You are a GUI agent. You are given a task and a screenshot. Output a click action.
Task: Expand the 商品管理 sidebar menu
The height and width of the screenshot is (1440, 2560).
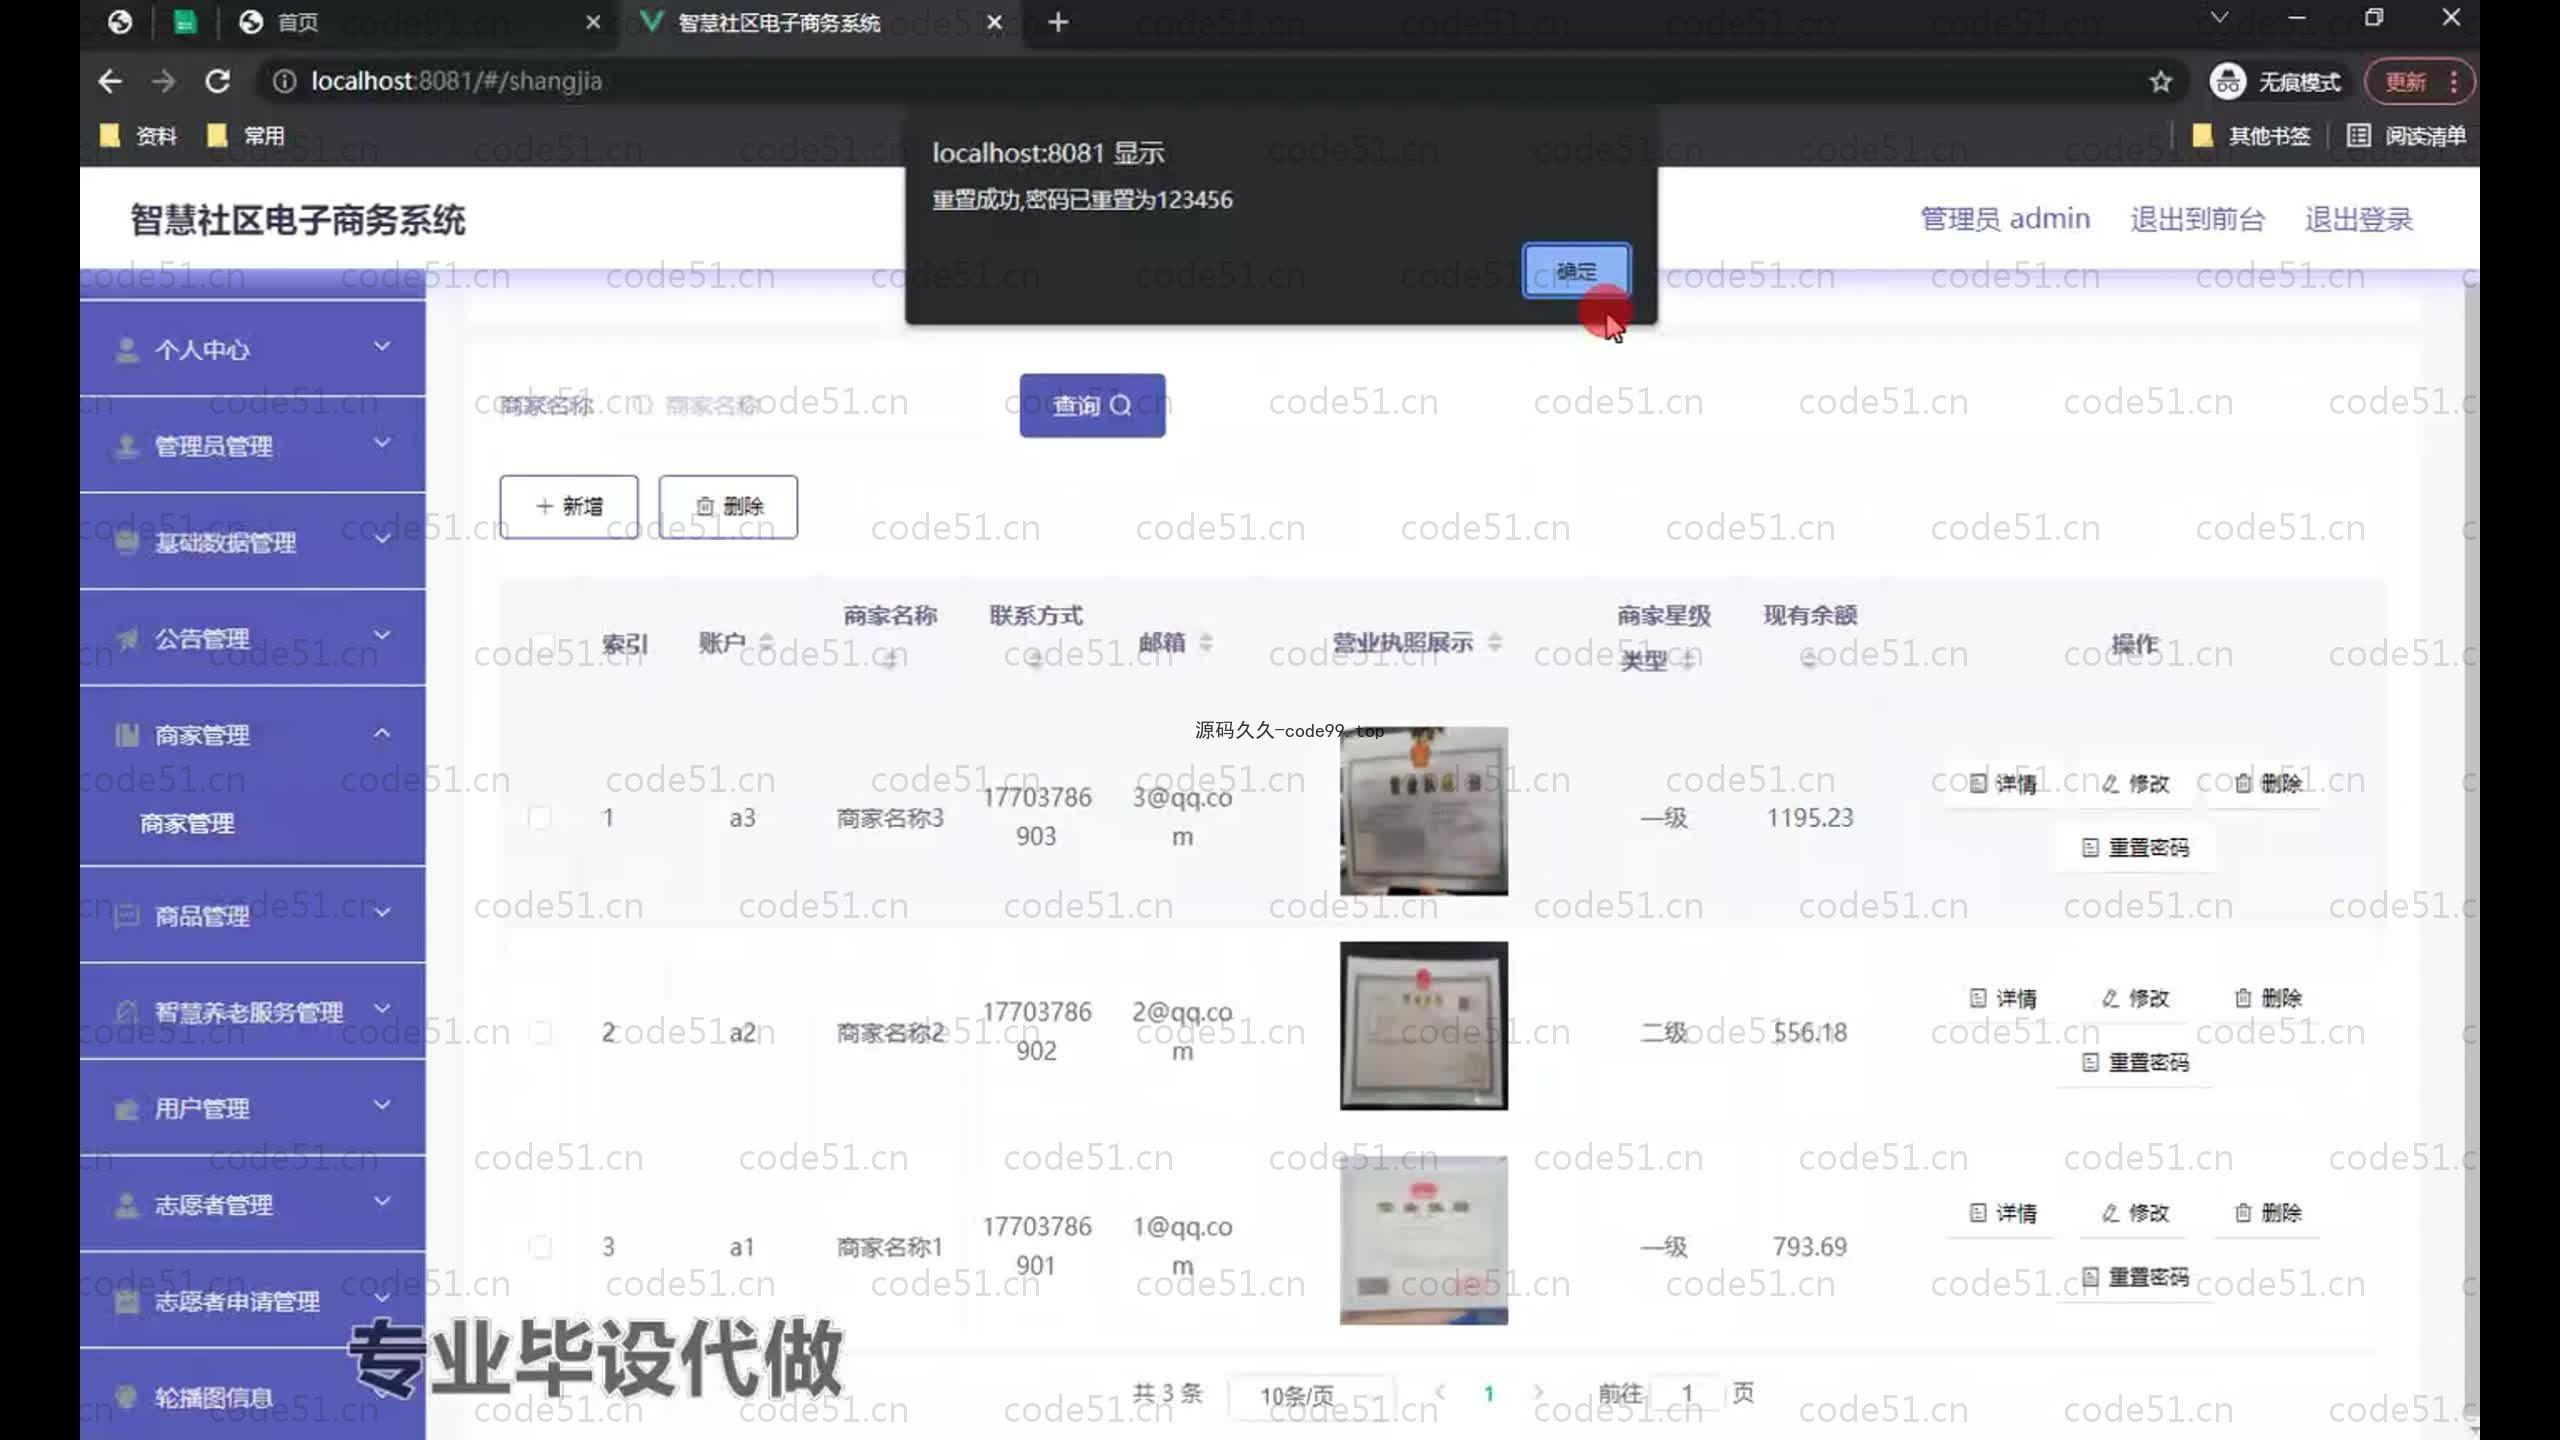click(x=253, y=915)
